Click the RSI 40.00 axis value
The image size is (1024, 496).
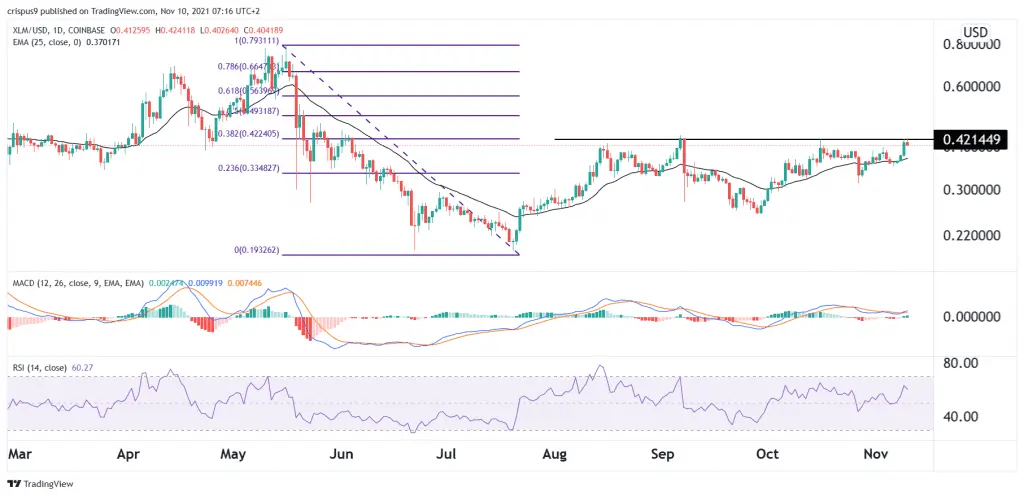click(x=963, y=416)
